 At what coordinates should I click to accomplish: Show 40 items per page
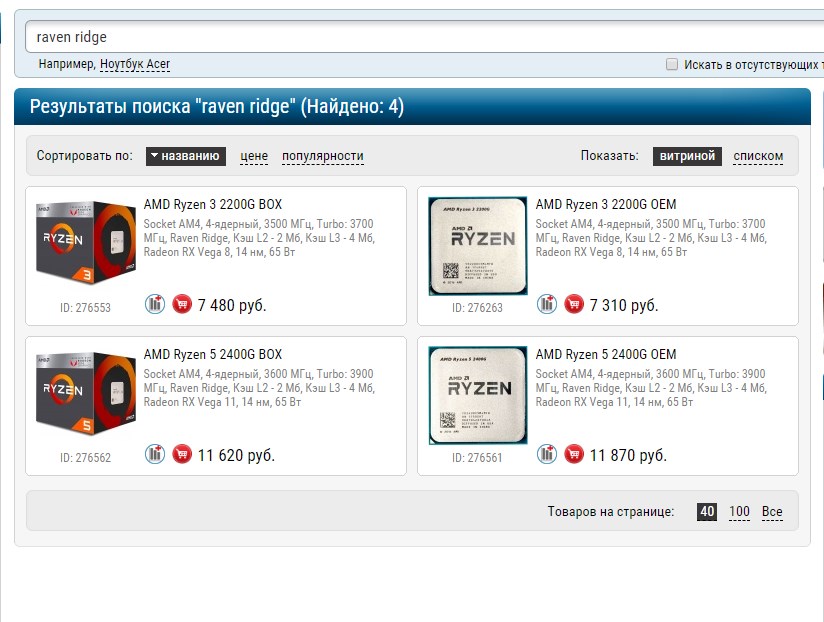click(707, 511)
